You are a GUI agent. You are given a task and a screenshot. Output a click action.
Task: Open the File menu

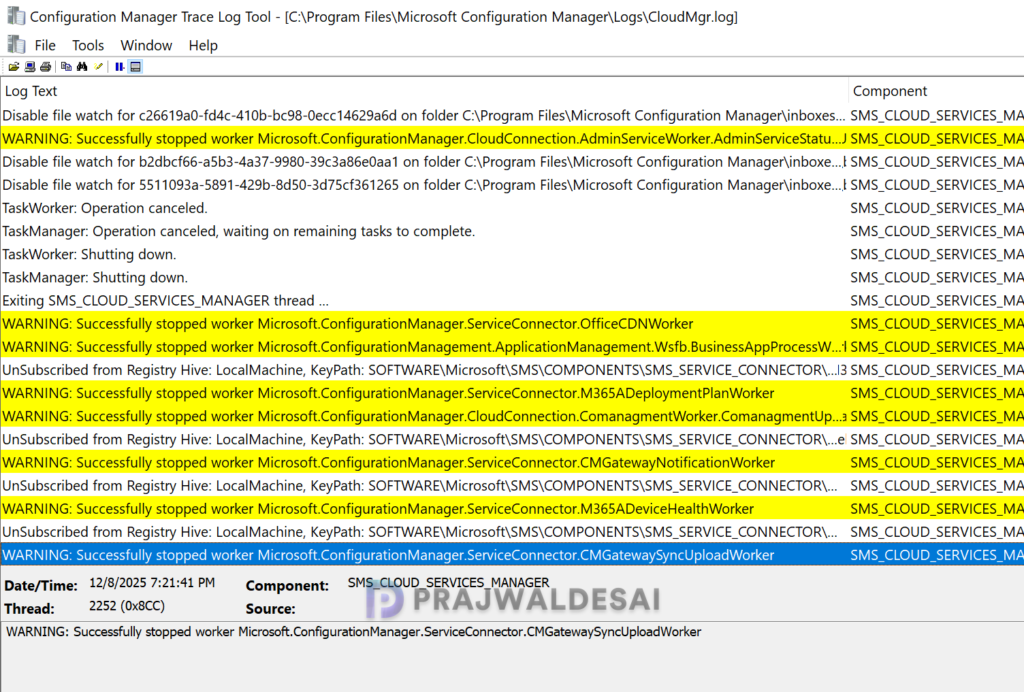[x=45, y=45]
